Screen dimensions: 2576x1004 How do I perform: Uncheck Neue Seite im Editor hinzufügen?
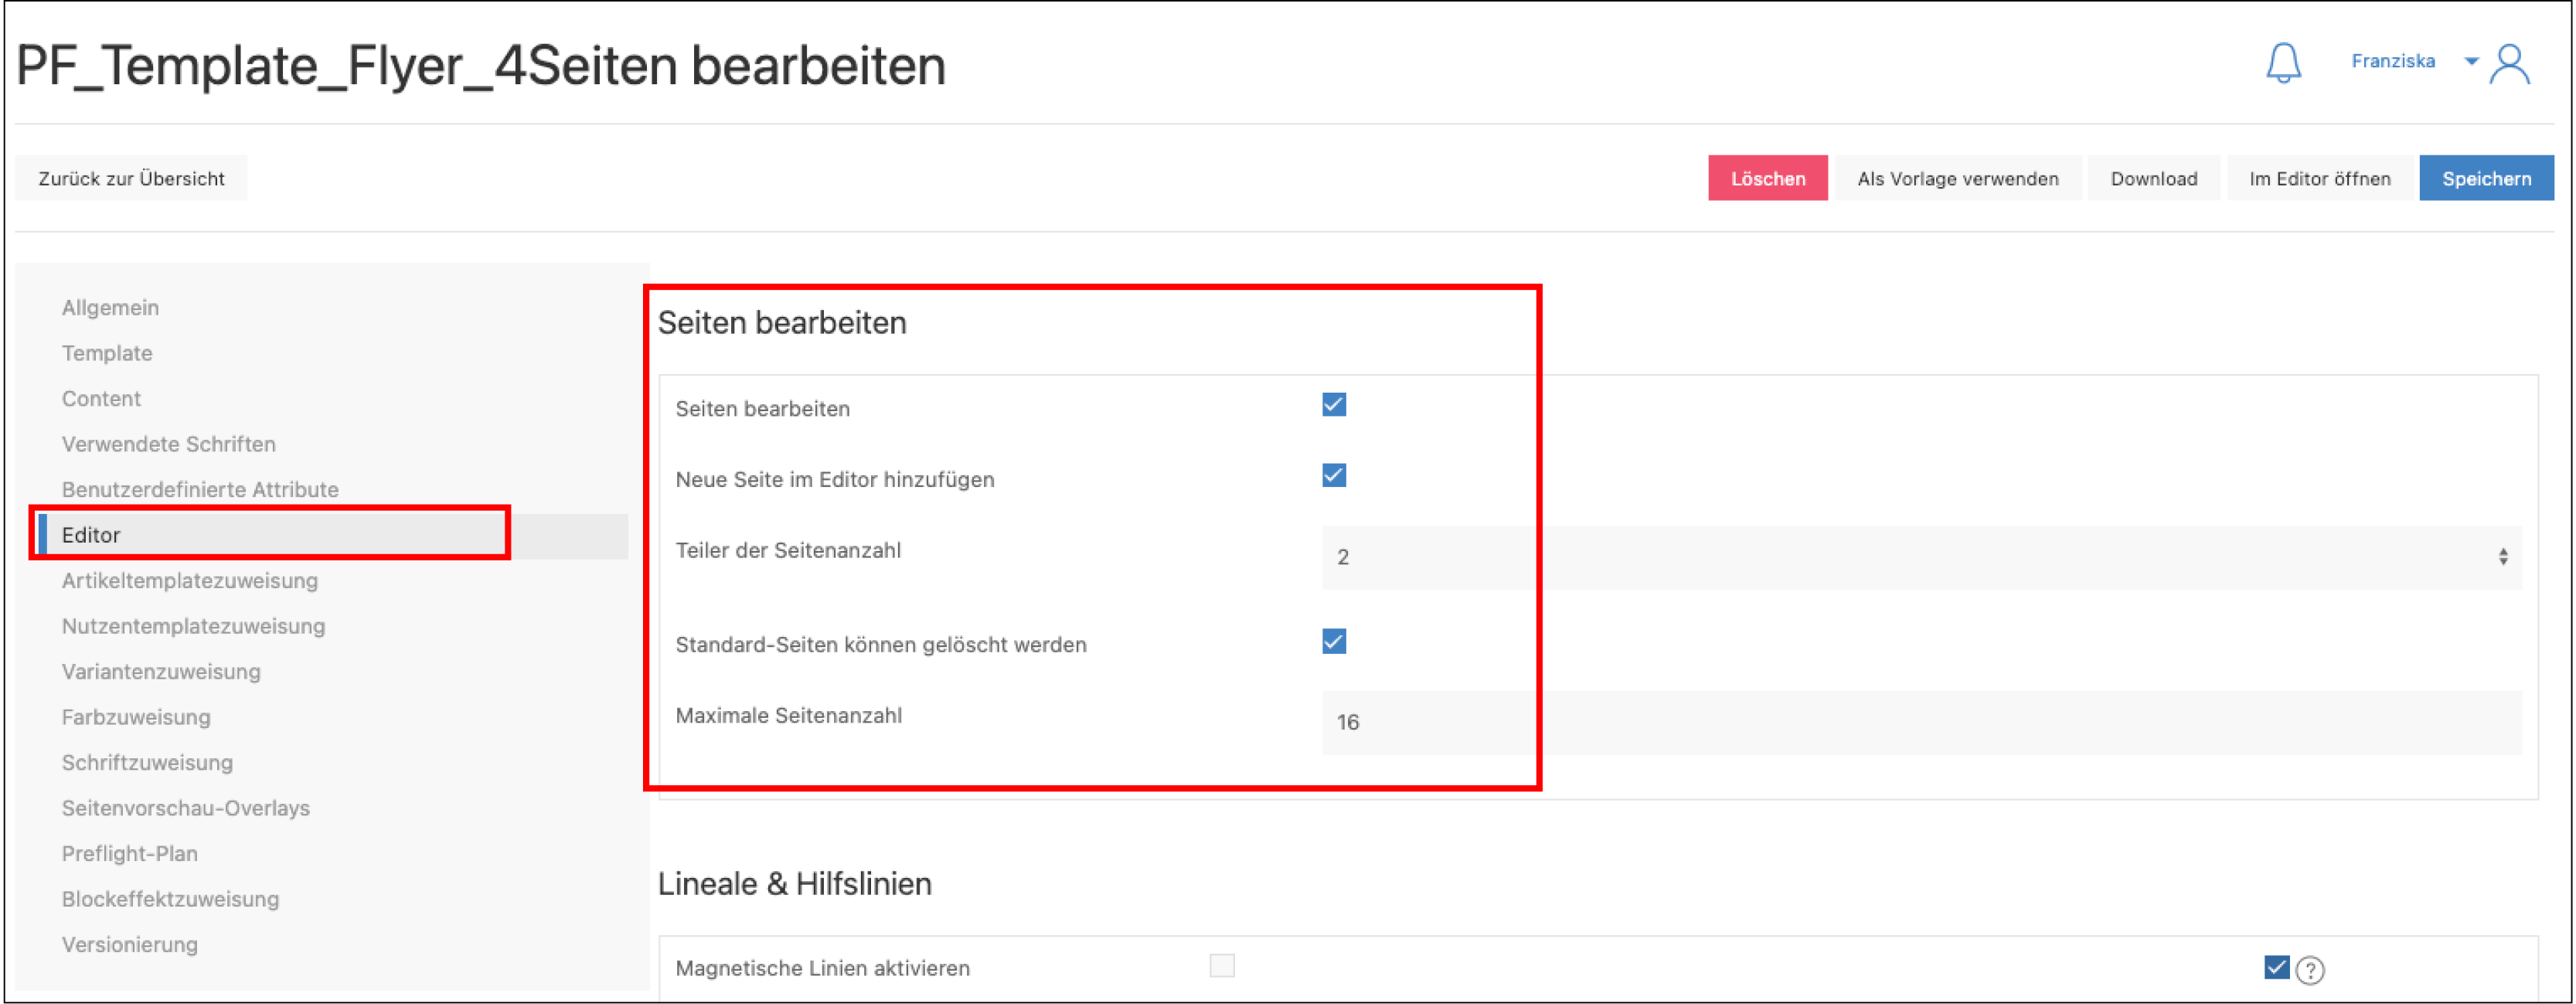point(1334,475)
